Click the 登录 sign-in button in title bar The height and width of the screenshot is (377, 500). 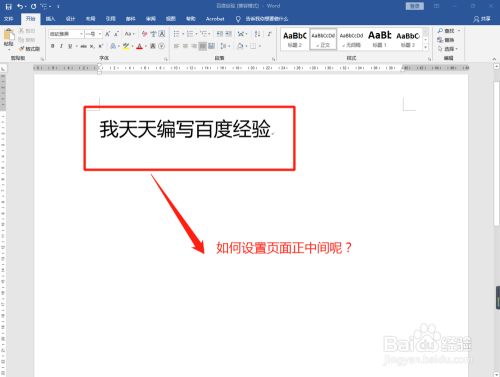pos(415,6)
